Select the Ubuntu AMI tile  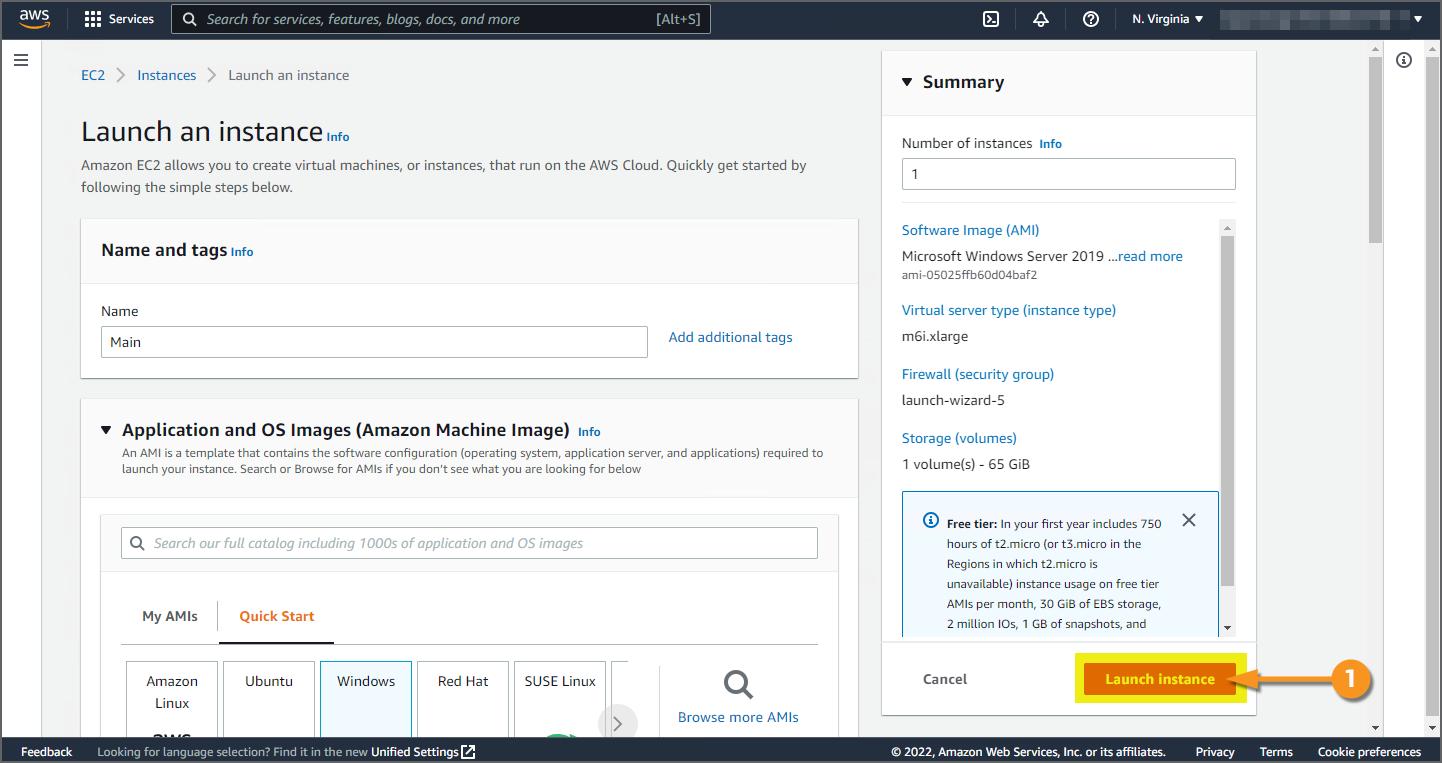[x=269, y=697]
